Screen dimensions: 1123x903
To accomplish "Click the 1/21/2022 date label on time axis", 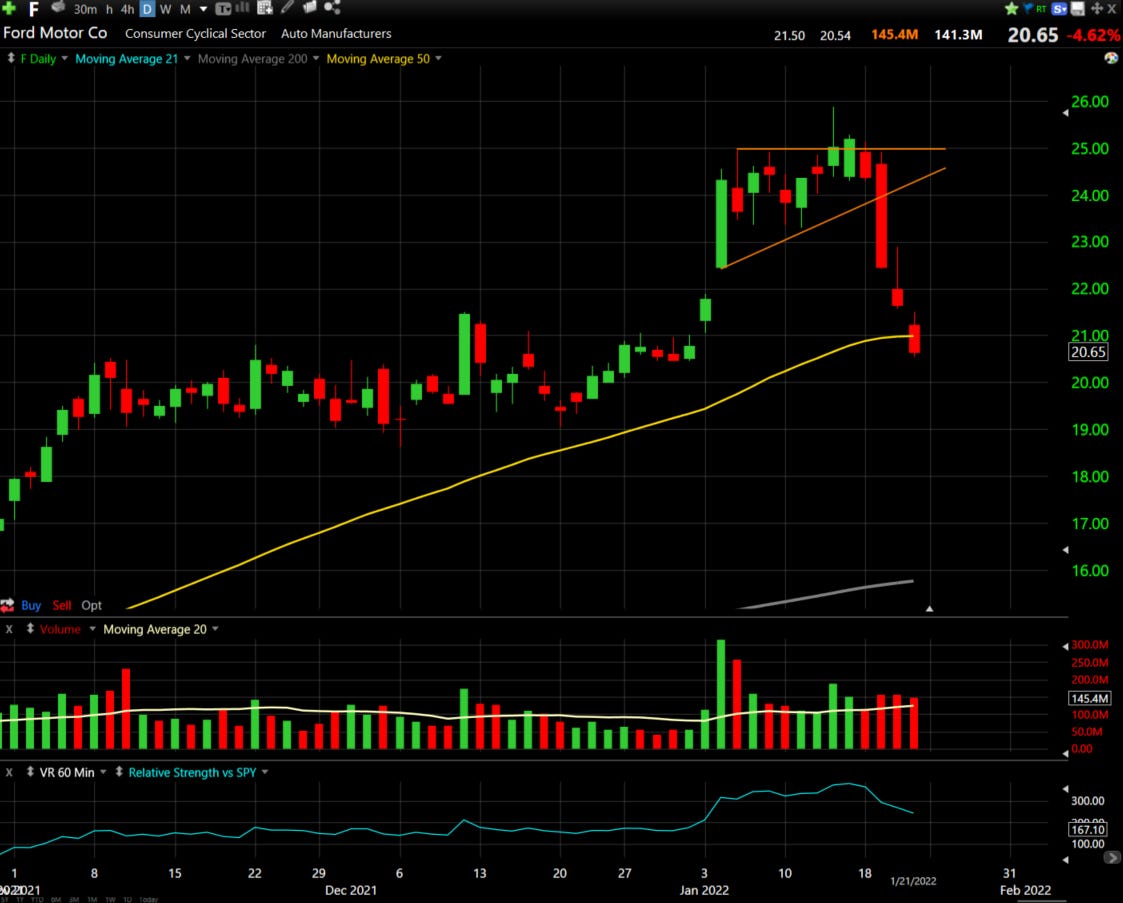I will (913, 881).
